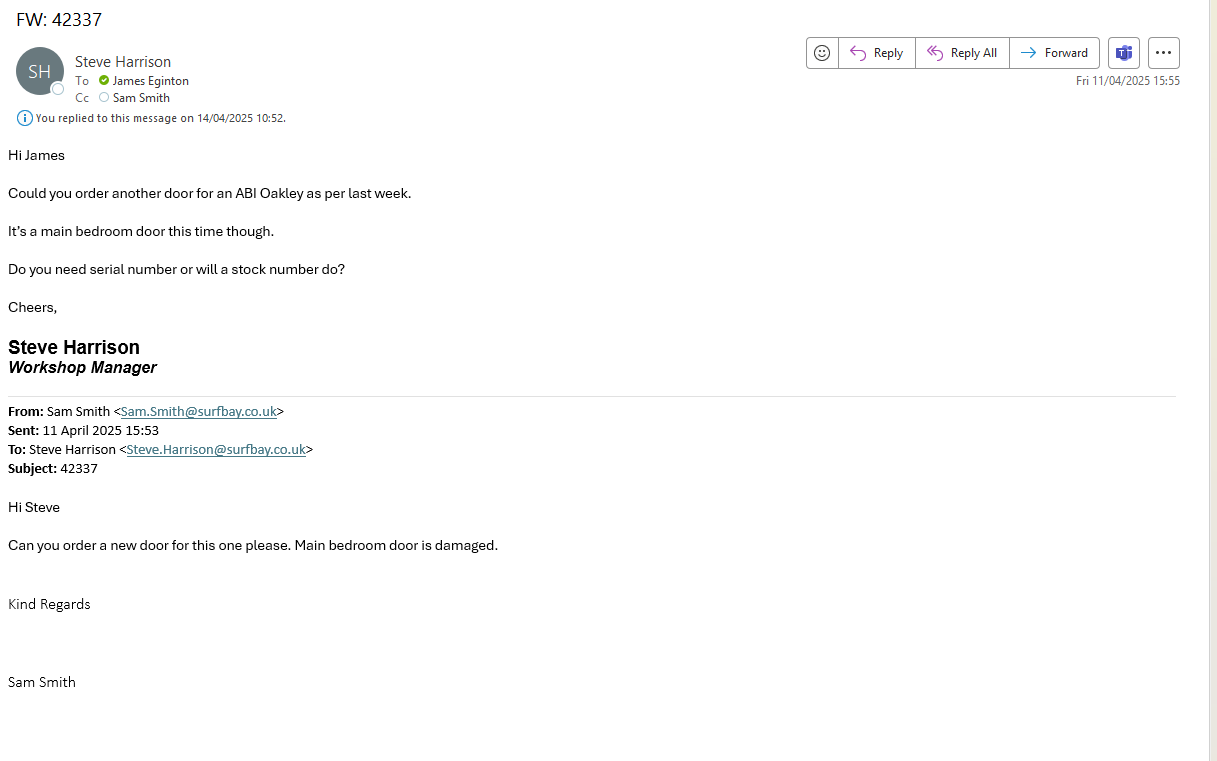This screenshot has width=1217, height=761.
Task: Click the blue info icon by reply notice
Action: tap(25, 118)
